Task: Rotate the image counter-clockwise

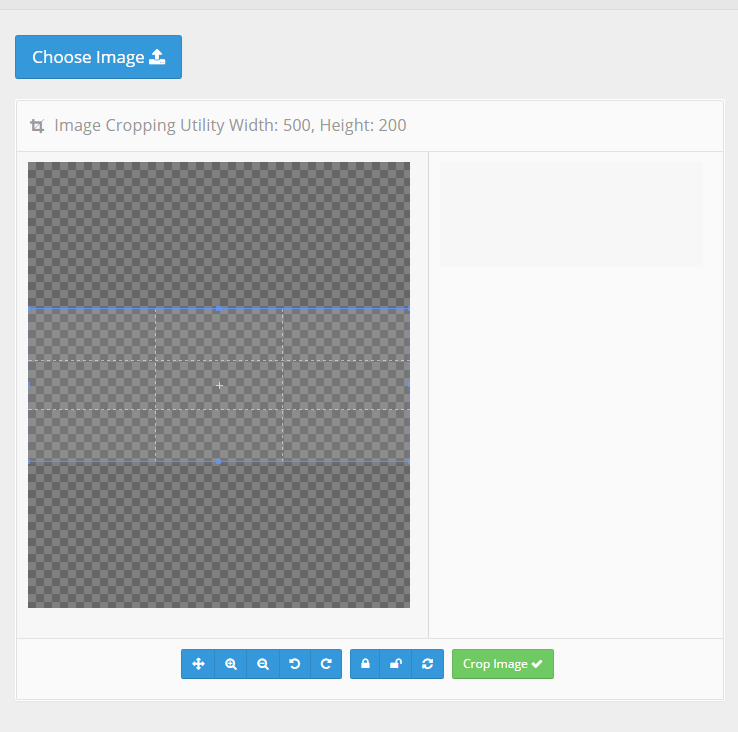Action: tap(295, 664)
